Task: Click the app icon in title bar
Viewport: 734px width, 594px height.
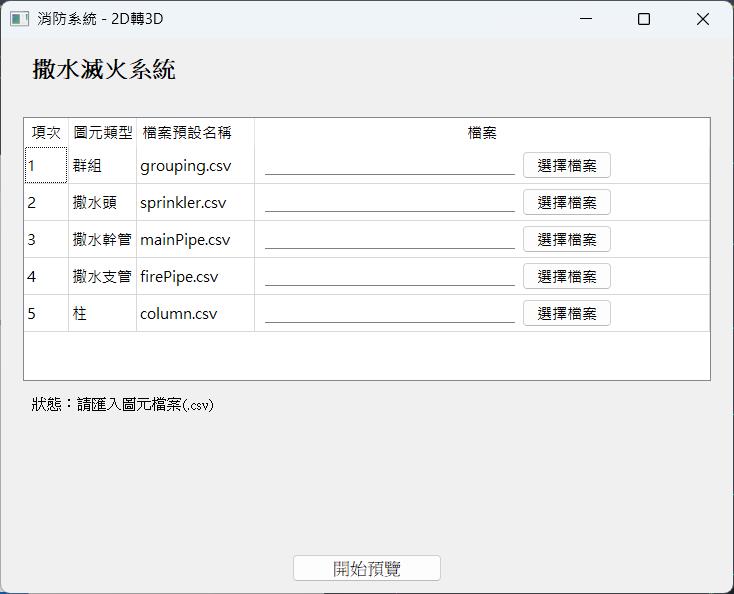Action: (x=19, y=19)
